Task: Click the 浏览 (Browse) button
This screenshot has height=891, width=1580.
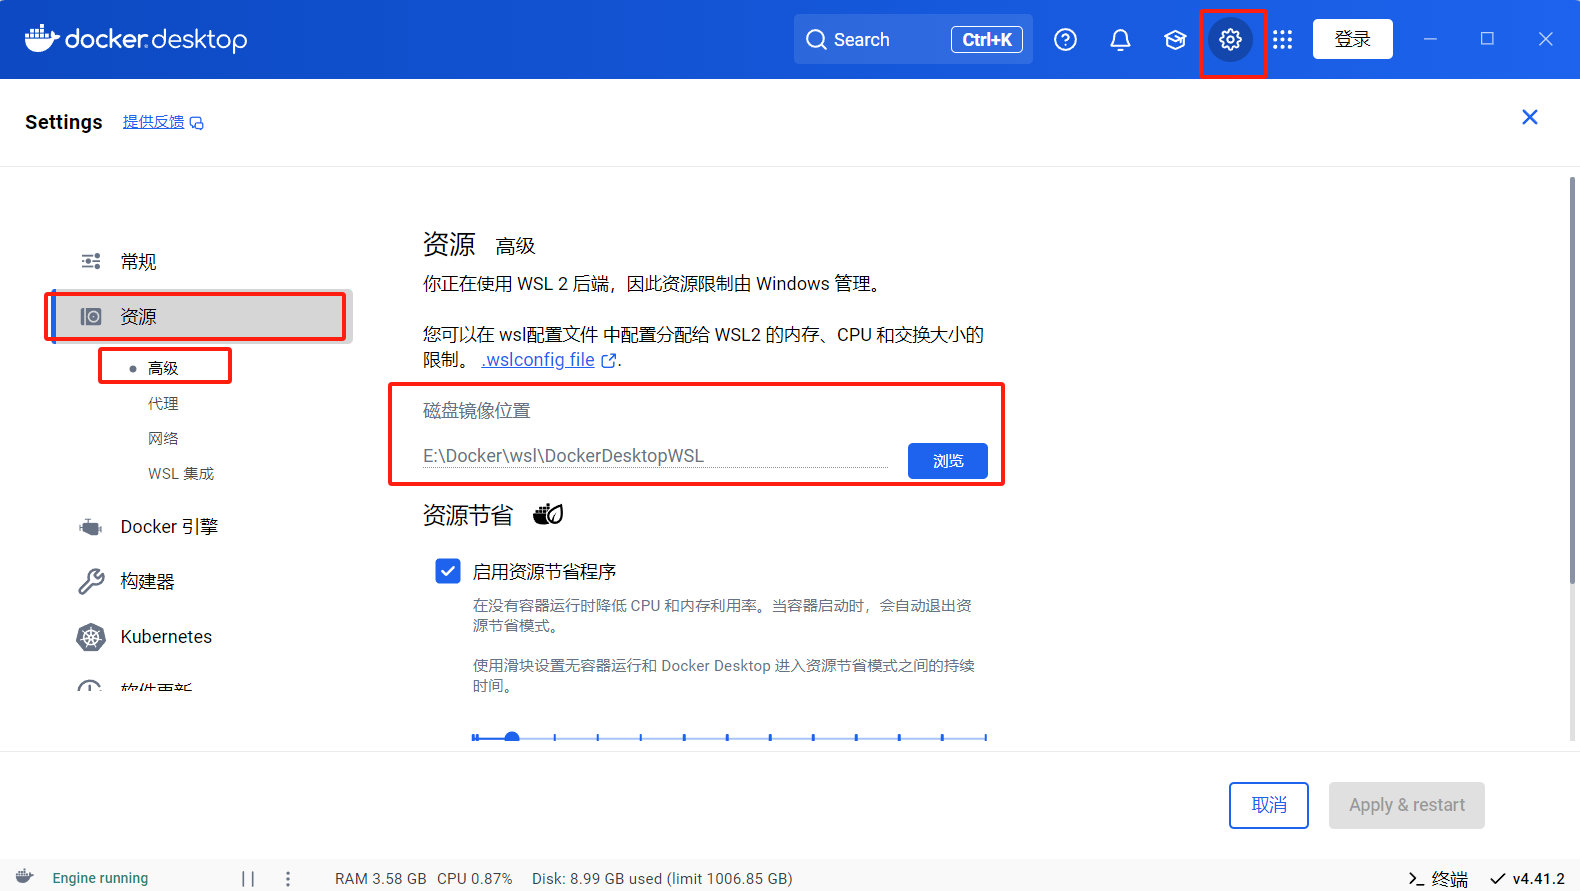Action: pos(948,461)
